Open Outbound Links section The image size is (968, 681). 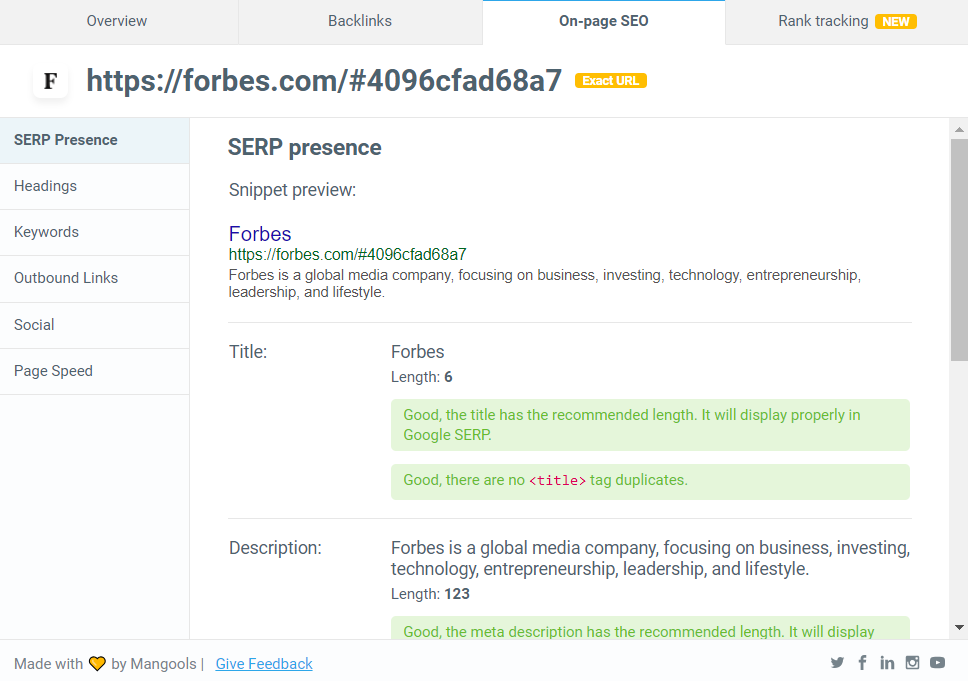(66, 278)
